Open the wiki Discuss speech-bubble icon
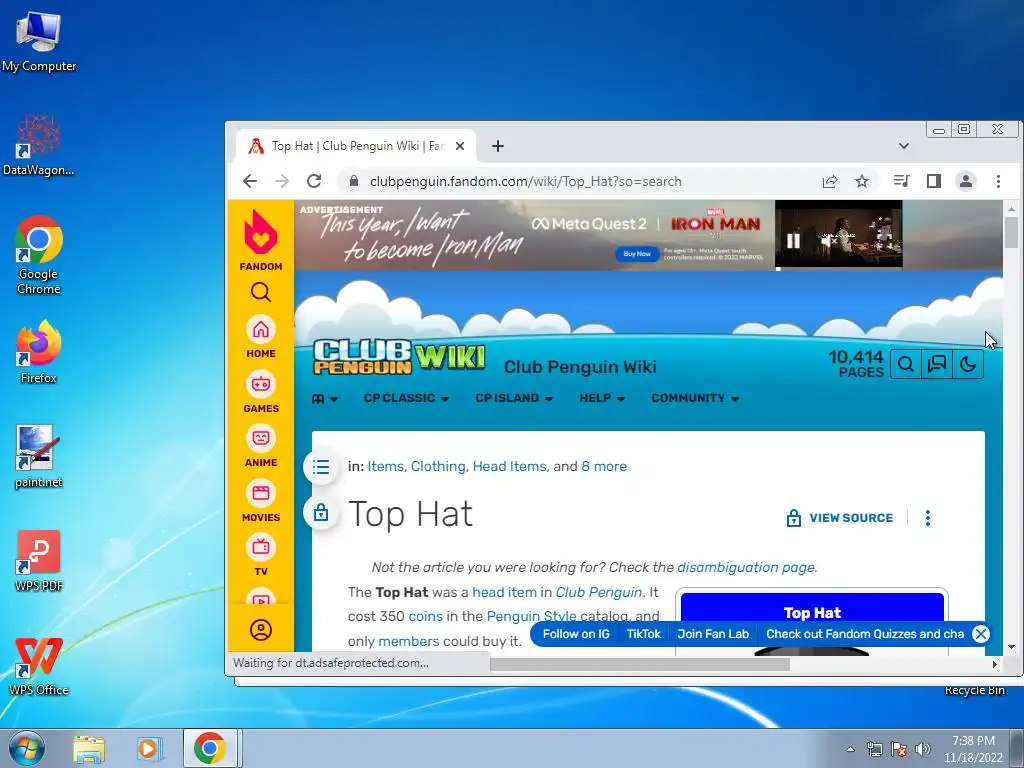The width and height of the screenshot is (1024, 768). pos(936,364)
